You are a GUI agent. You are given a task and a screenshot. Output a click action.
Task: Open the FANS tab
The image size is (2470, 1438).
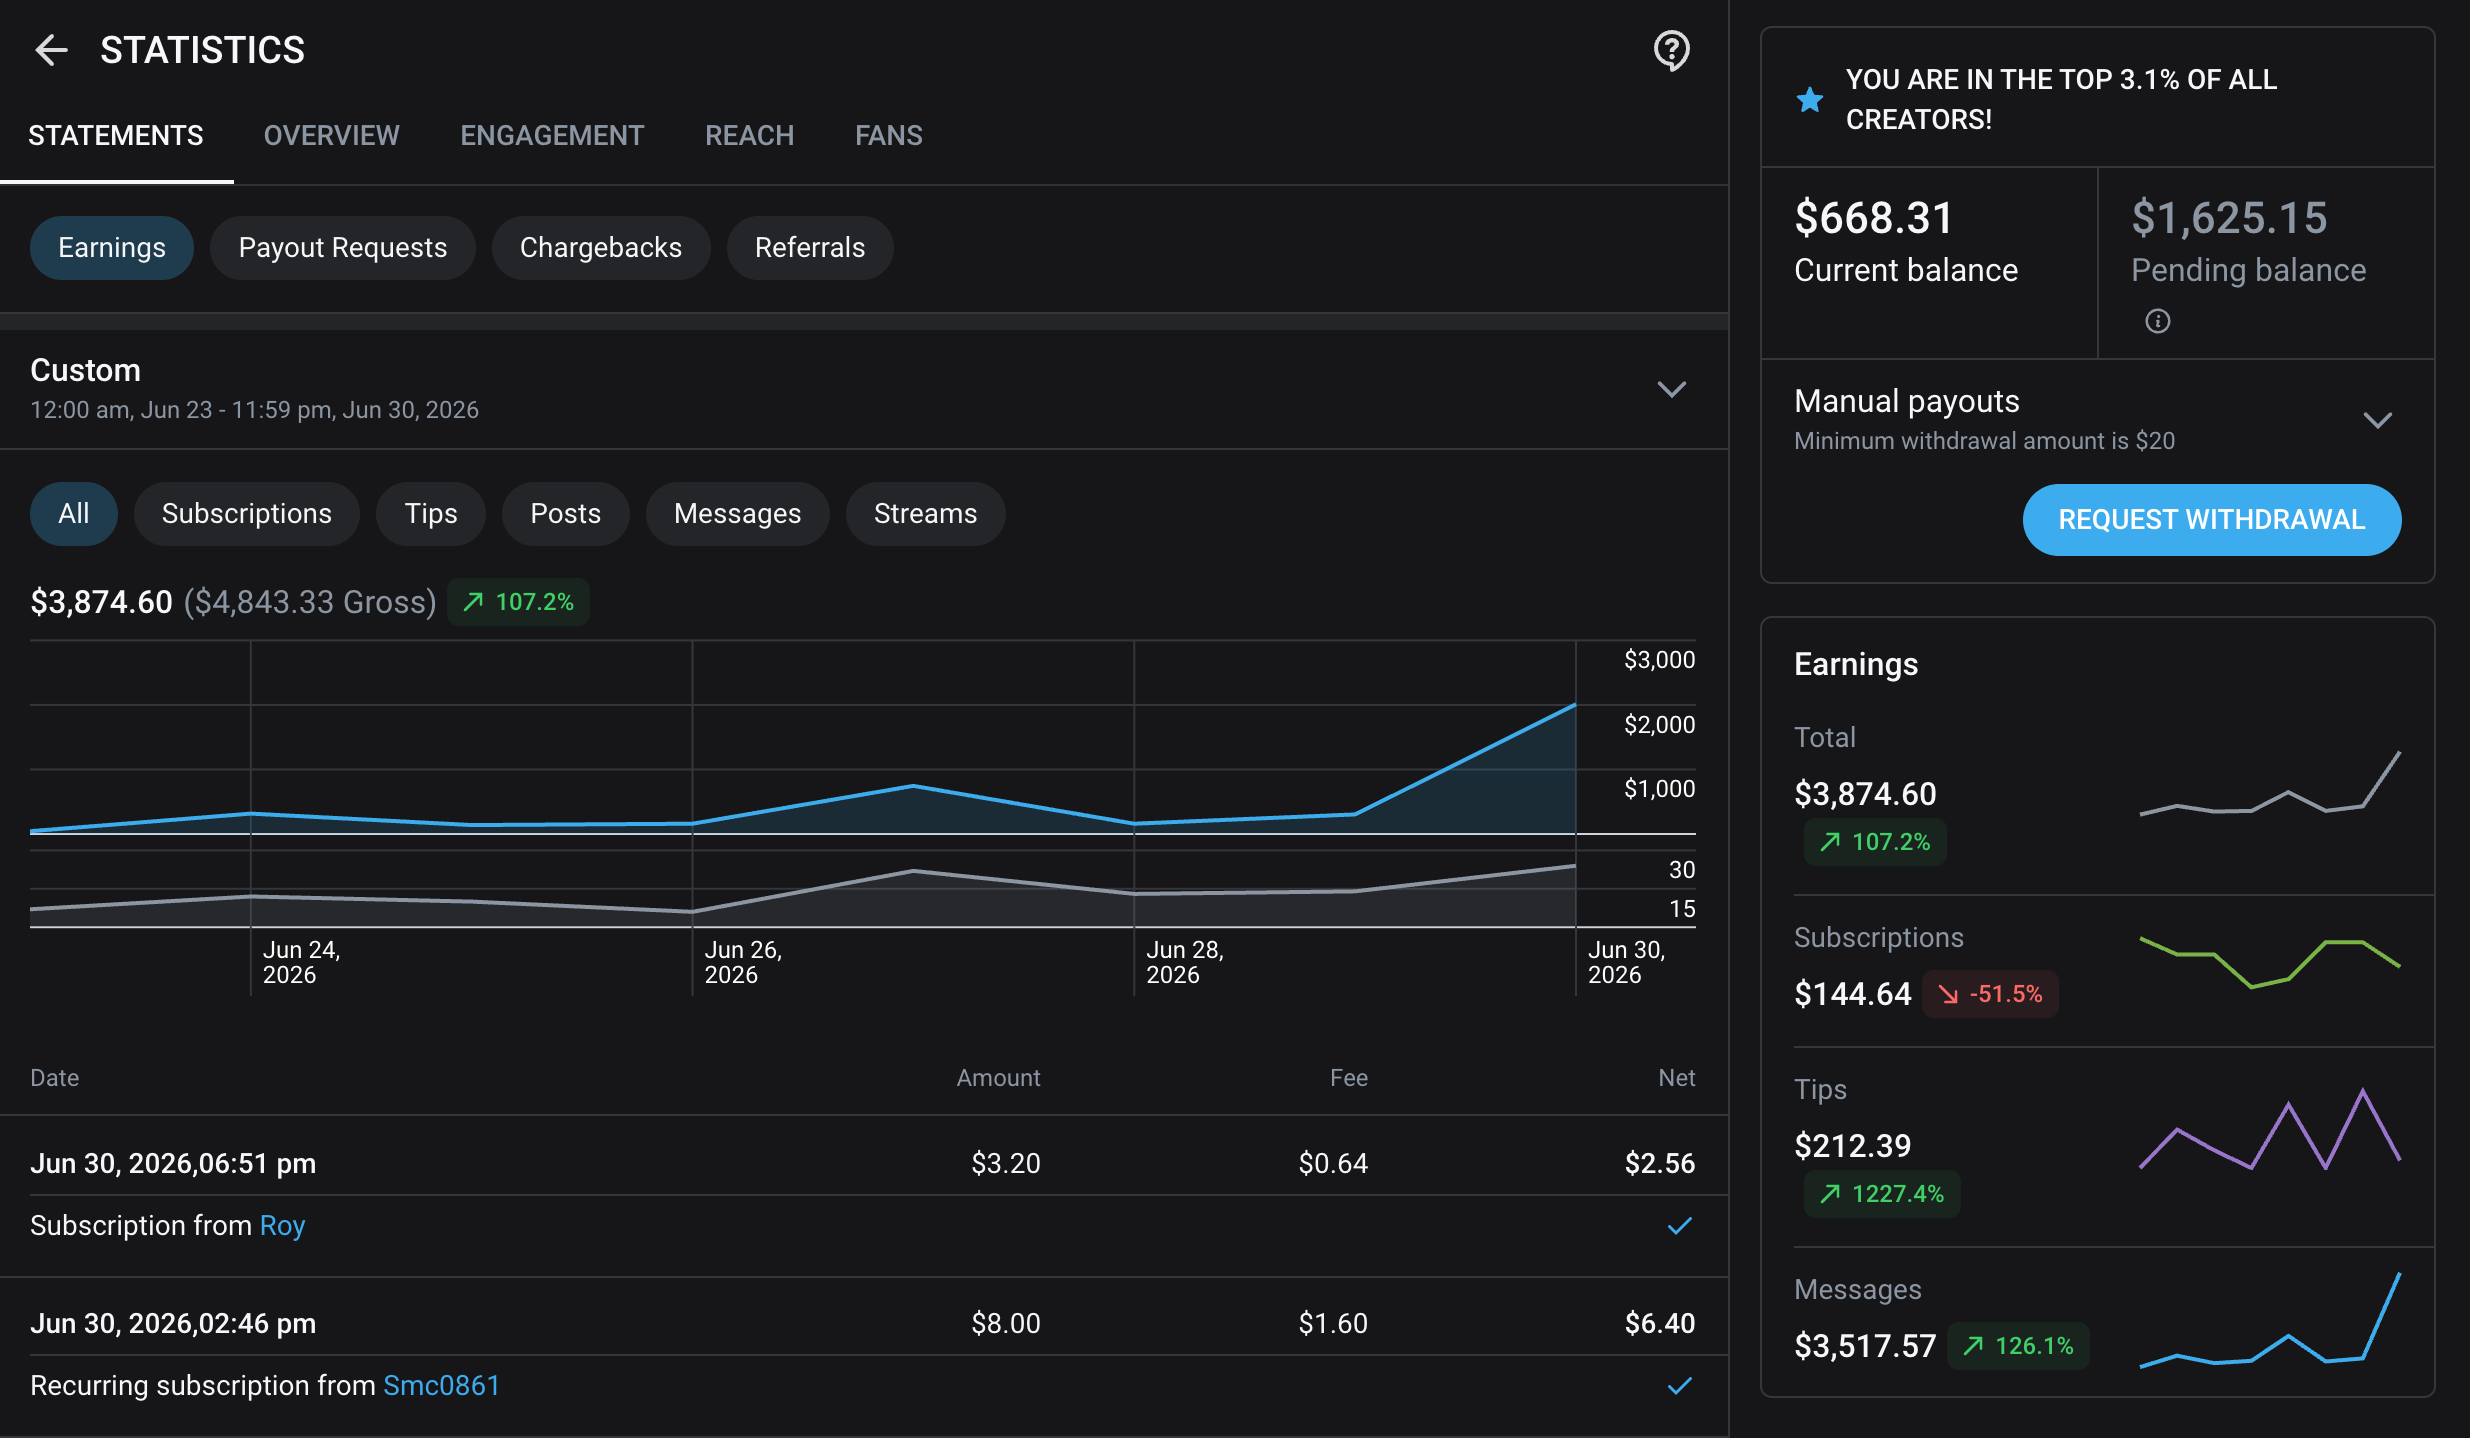point(889,136)
